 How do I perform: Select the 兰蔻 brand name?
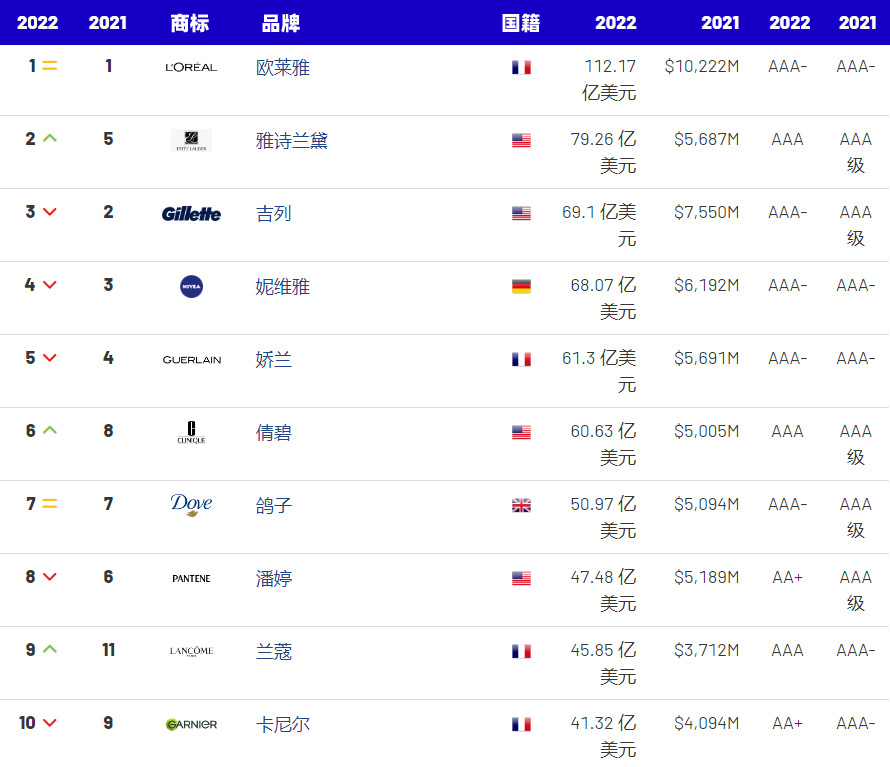[x=274, y=652]
